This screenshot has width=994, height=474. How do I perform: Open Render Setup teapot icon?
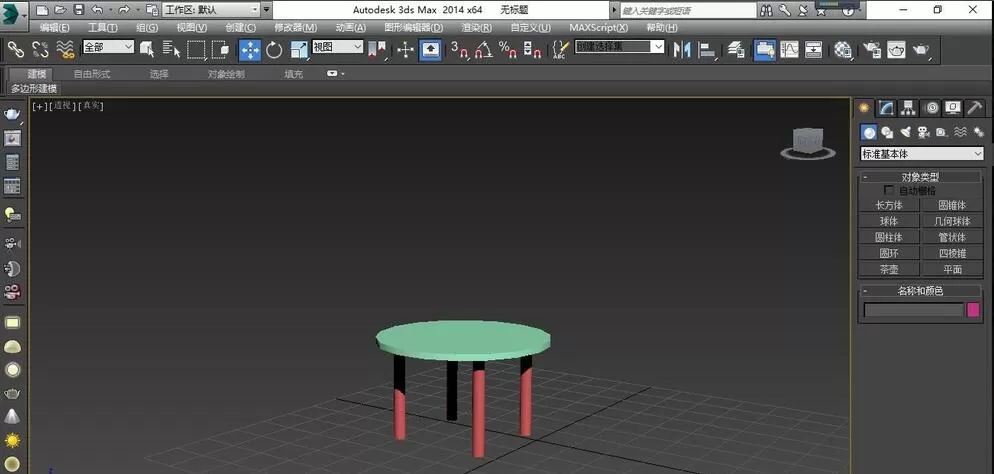(872, 49)
